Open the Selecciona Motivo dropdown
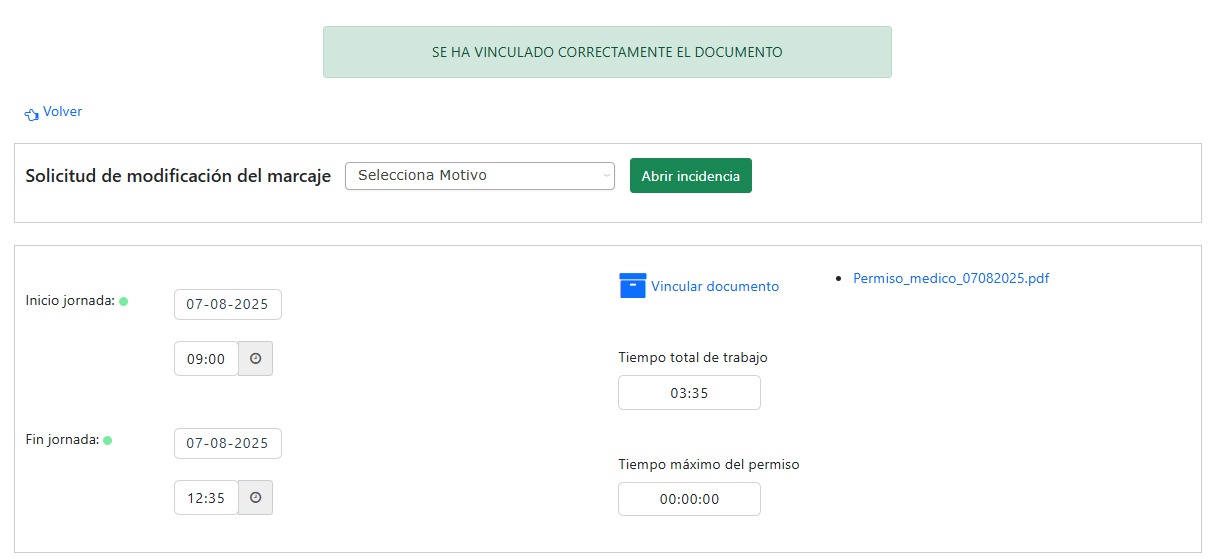The width and height of the screenshot is (1214, 560). click(x=480, y=176)
